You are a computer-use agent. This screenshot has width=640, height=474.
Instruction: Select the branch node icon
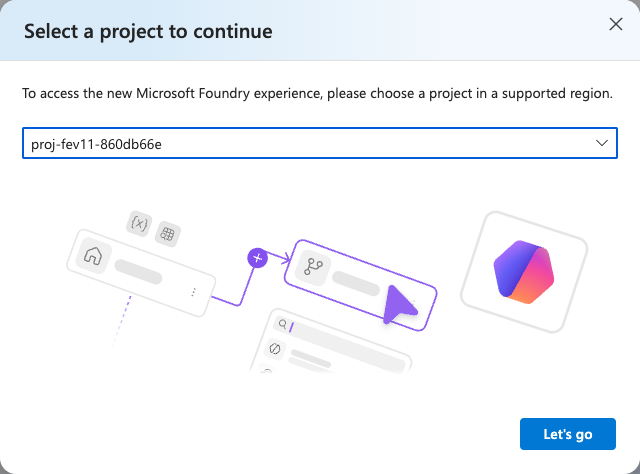coord(313,267)
